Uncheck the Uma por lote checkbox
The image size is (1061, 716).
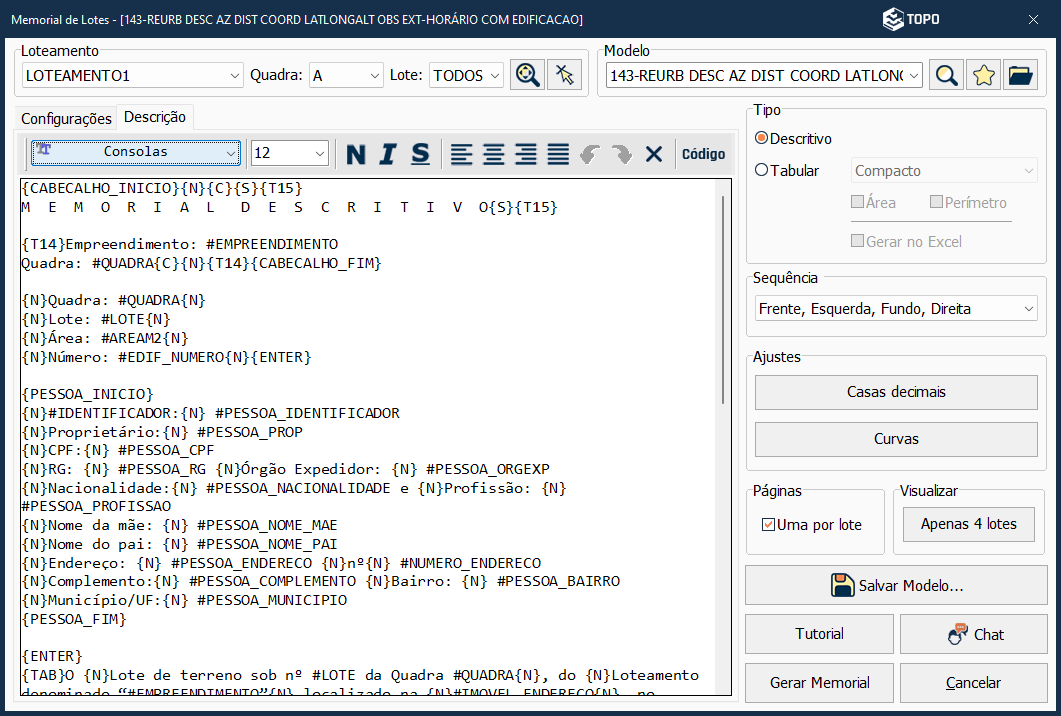(x=768, y=524)
